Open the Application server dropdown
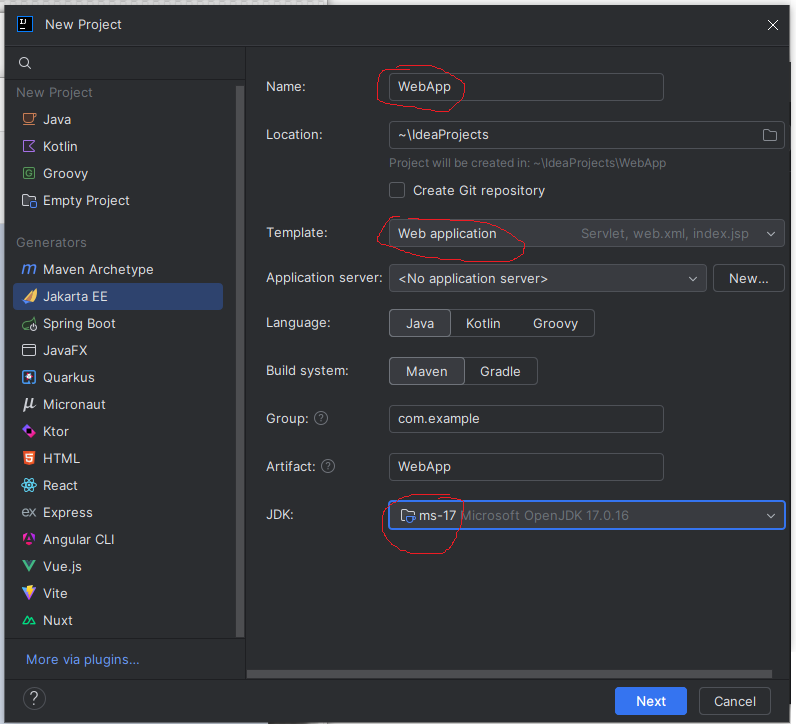 click(x=547, y=279)
